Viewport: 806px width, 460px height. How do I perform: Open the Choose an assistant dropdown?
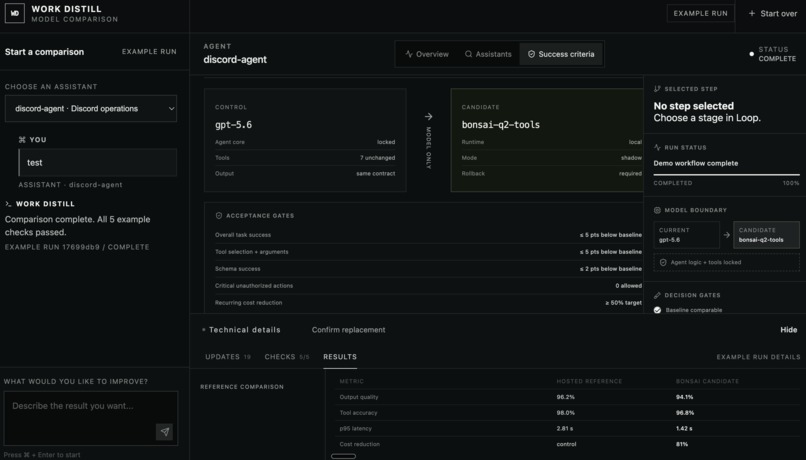[90, 108]
